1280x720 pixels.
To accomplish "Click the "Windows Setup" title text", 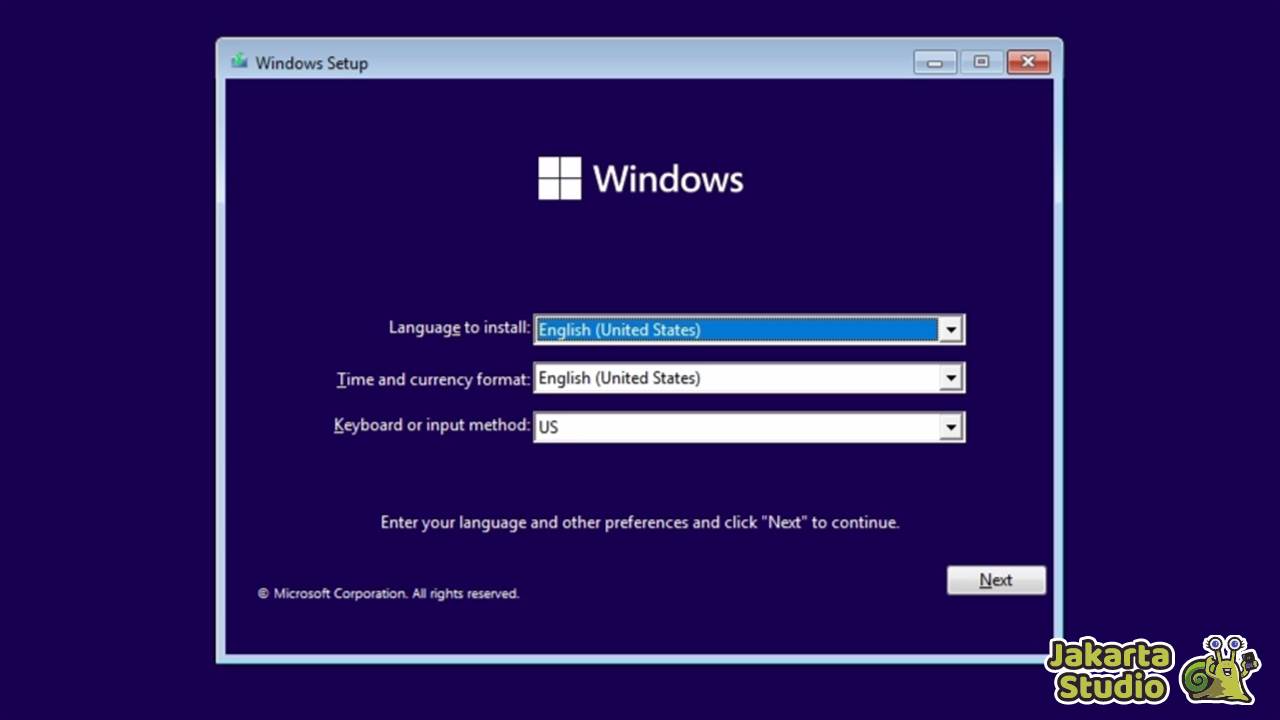I will pyautogui.click(x=311, y=62).
